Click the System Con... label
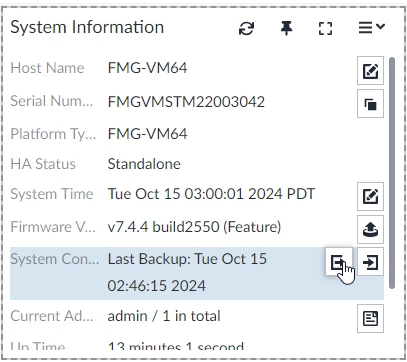This screenshot has height=362, width=407. (x=55, y=259)
